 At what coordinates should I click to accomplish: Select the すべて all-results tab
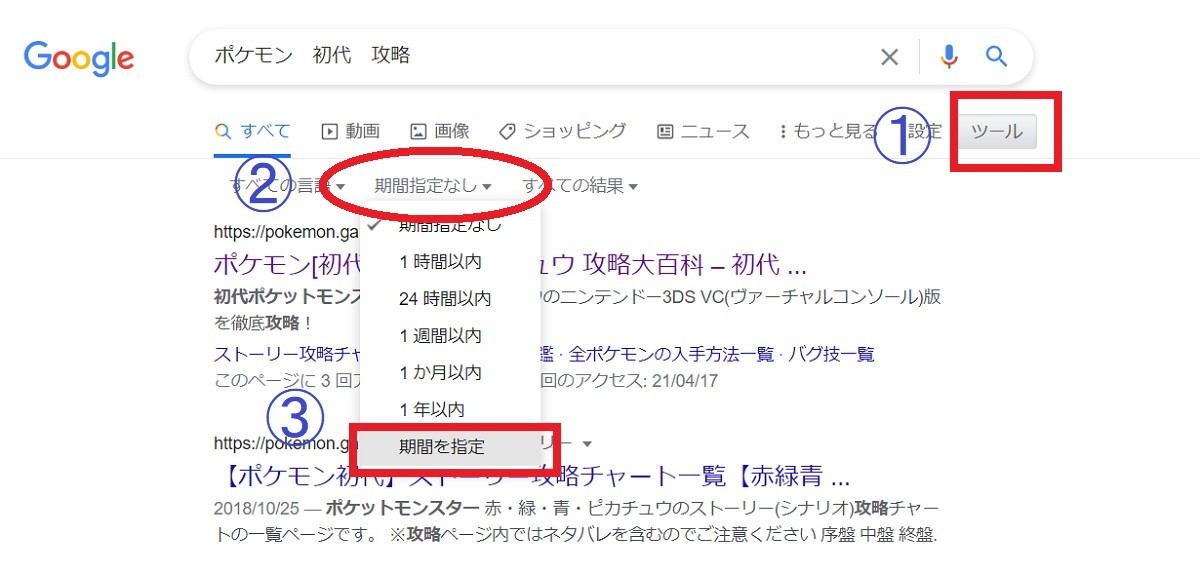pyautogui.click(x=252, y=131)
